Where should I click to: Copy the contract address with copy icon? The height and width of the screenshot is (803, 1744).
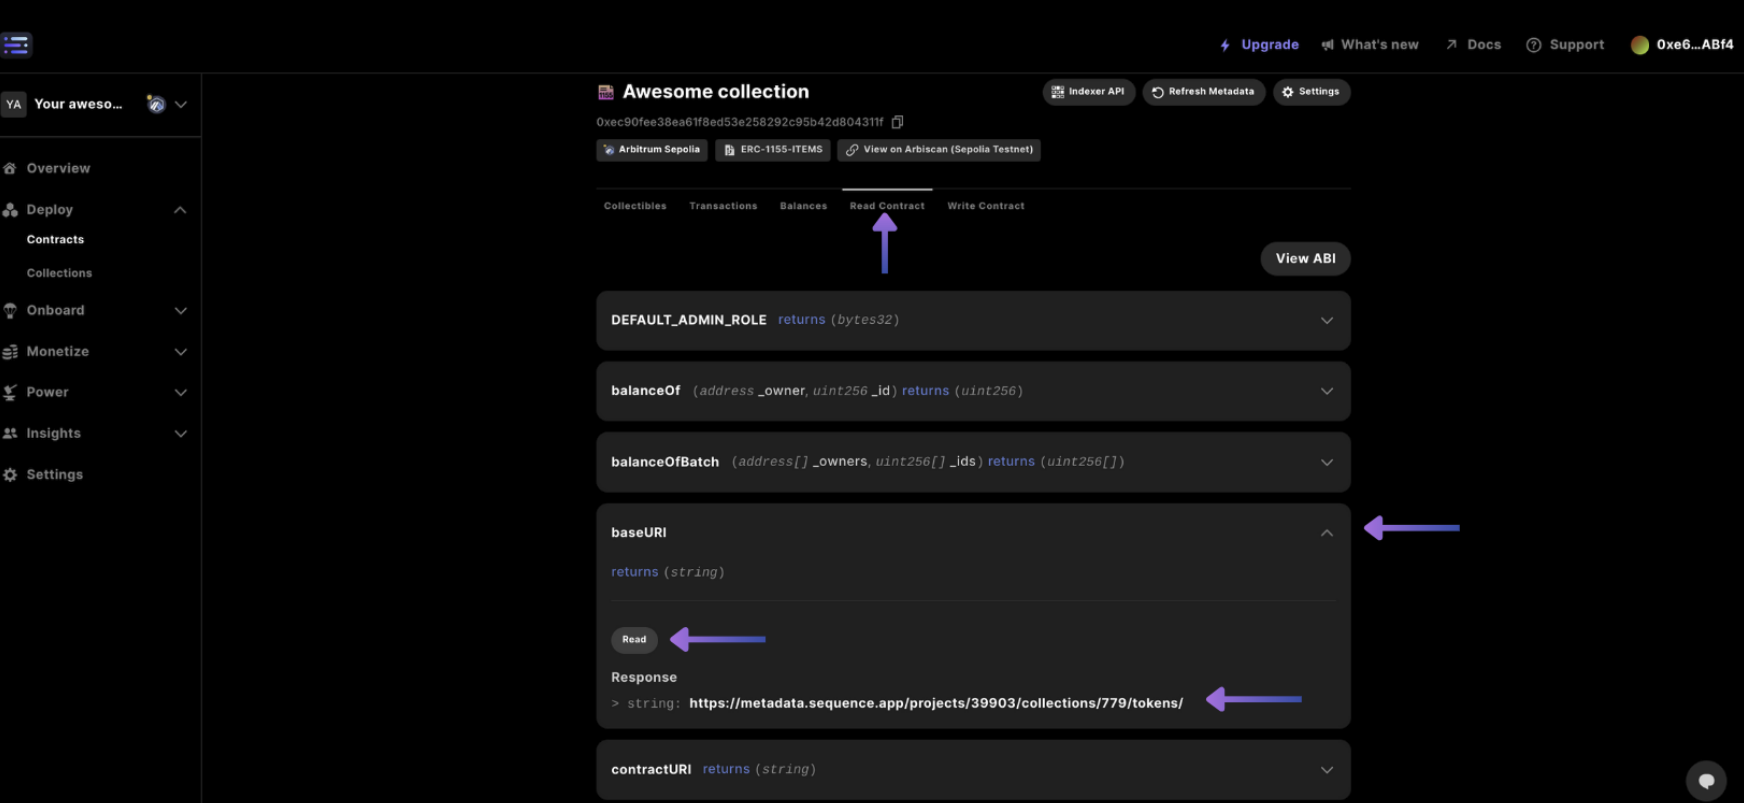[897, 122]
